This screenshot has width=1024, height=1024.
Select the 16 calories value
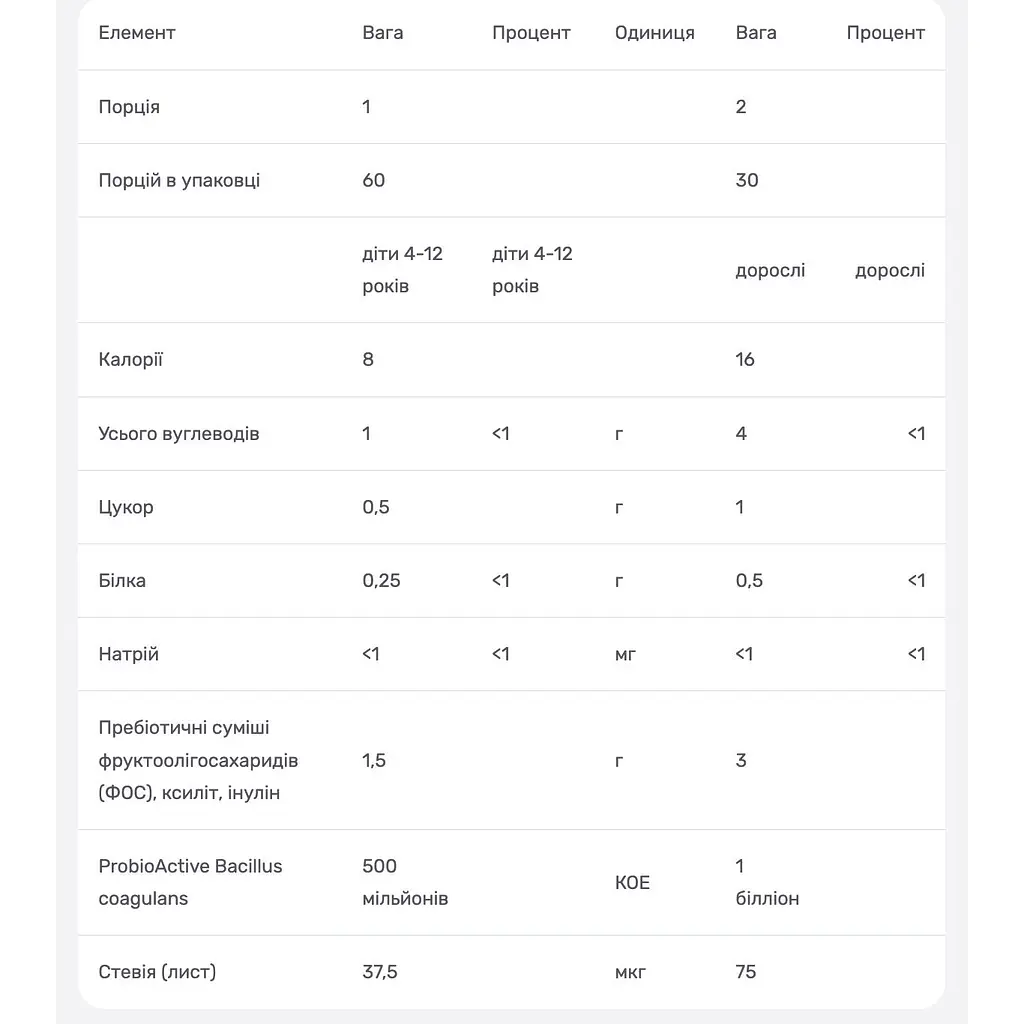pyautogui.click(x=744, y=359)
